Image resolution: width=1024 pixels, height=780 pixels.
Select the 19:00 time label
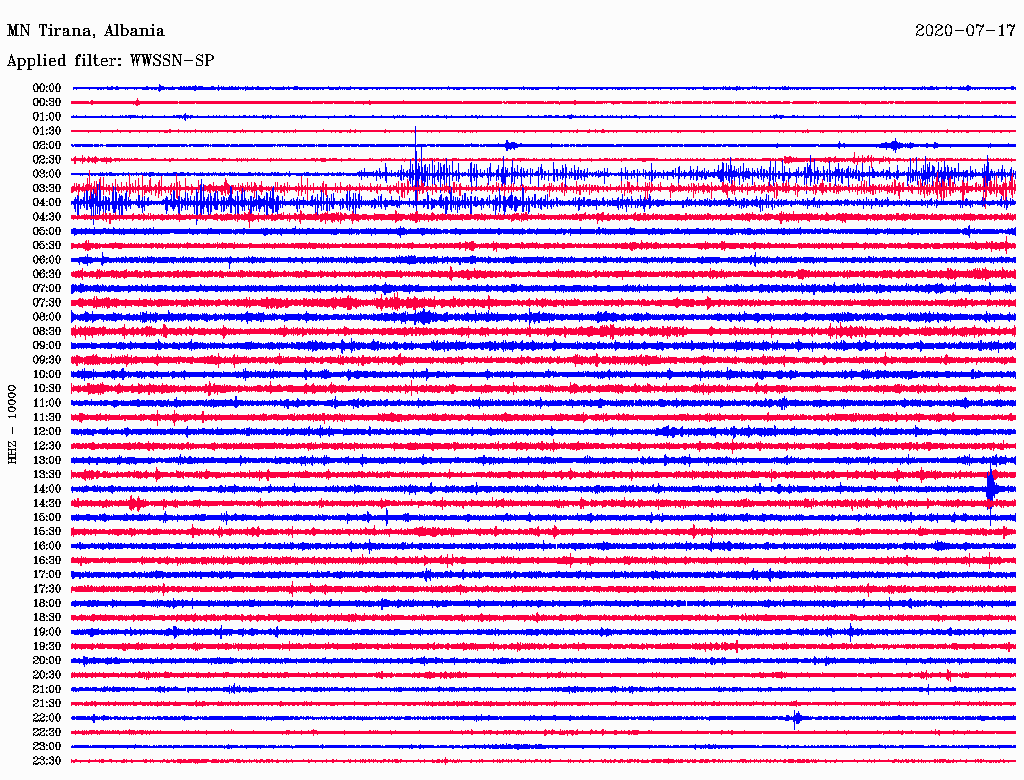point(47,632)
